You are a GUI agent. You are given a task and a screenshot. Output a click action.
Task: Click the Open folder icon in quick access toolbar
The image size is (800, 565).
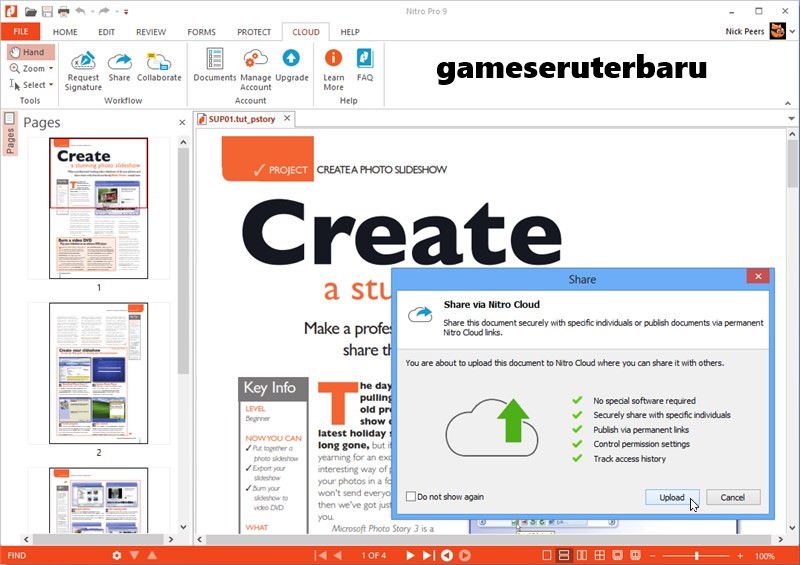[x=31, y=11]
